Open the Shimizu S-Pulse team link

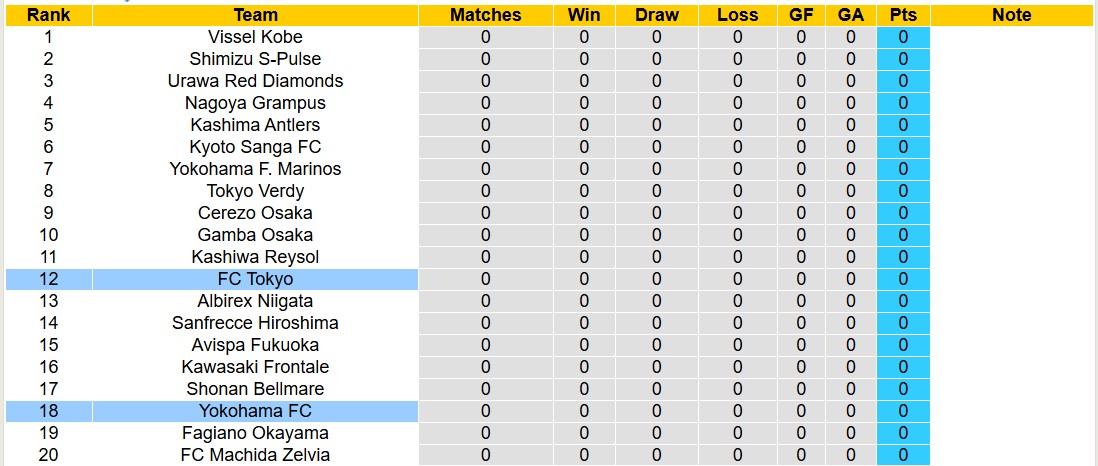coord(255,59)
